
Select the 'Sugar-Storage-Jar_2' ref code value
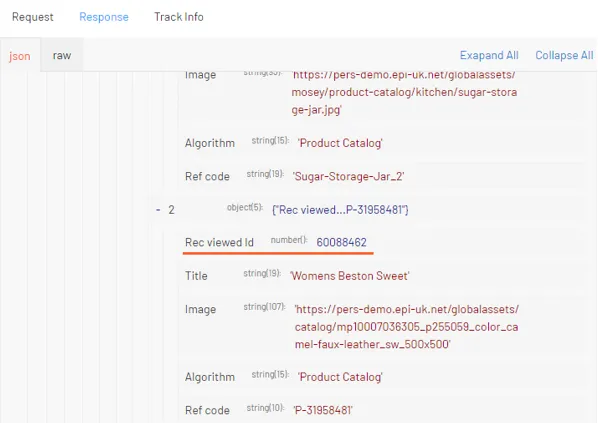coord(348,177)
